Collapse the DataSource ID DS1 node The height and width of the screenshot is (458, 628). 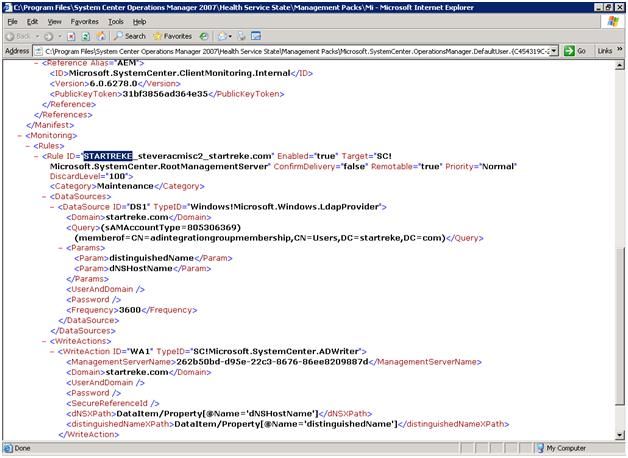[x=52, y=207]
